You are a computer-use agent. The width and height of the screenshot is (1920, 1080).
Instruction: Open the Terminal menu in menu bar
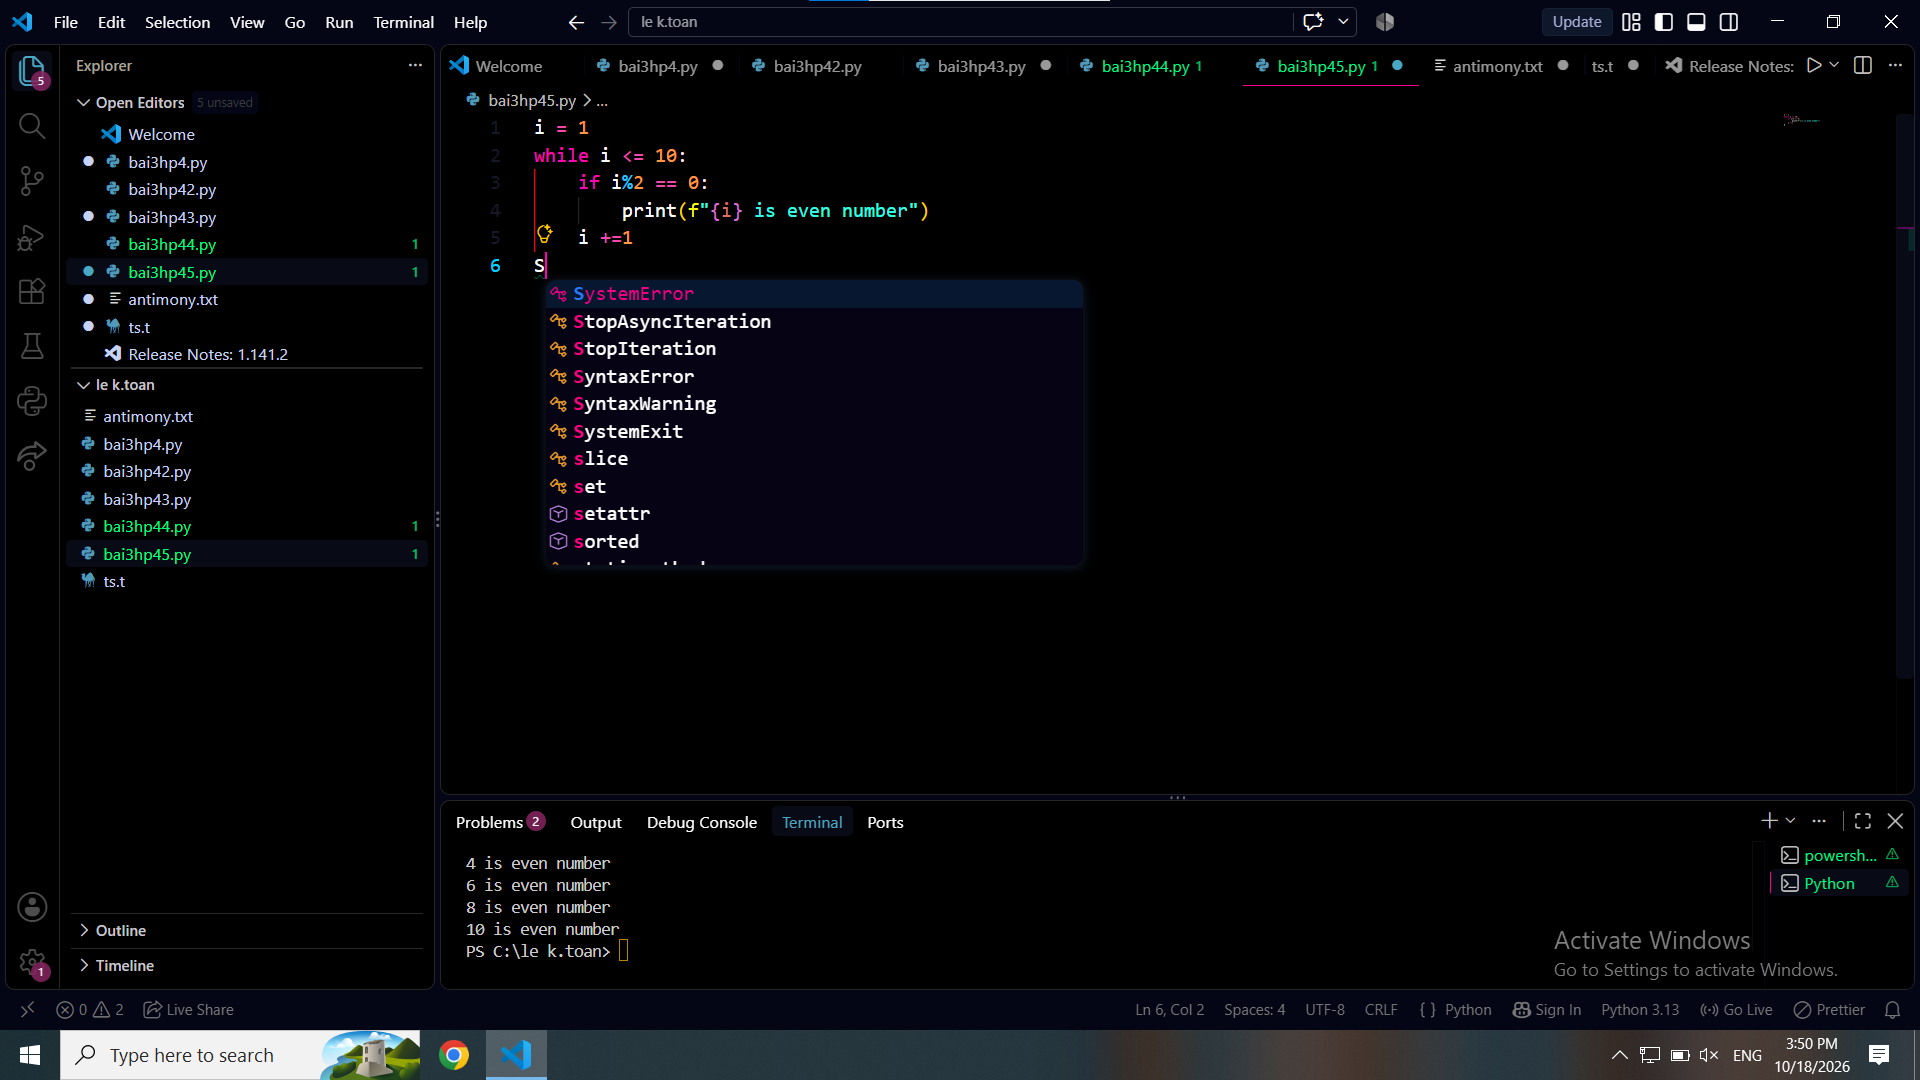tap(403, 22)
